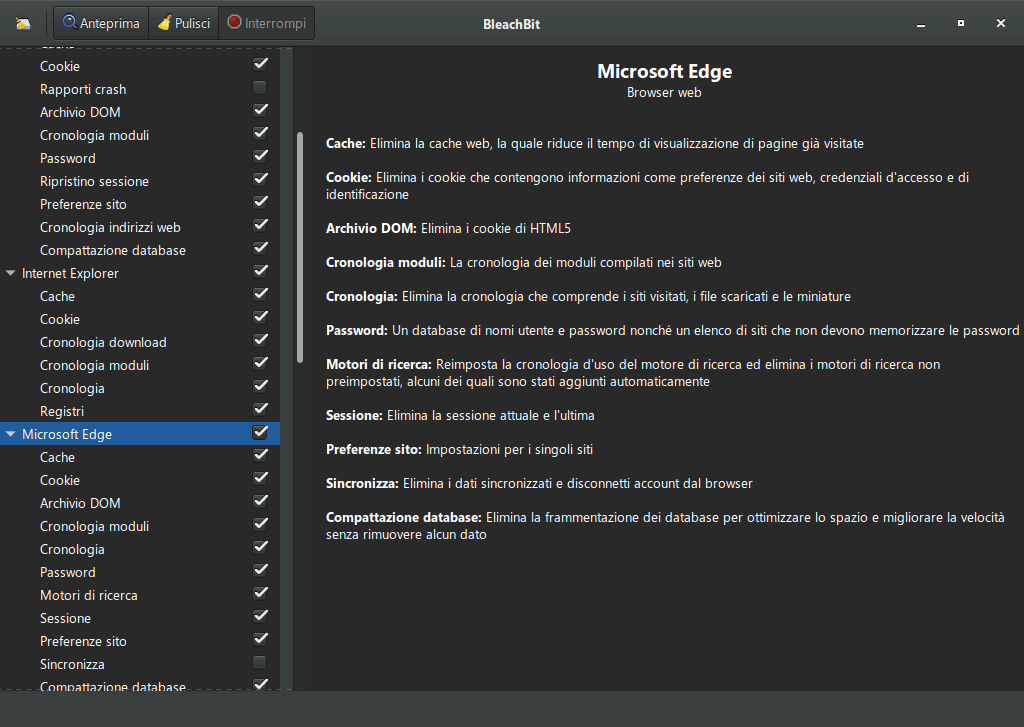
Task: Select Cronologia row under Internet Explorer
Action: click(140, 388)
